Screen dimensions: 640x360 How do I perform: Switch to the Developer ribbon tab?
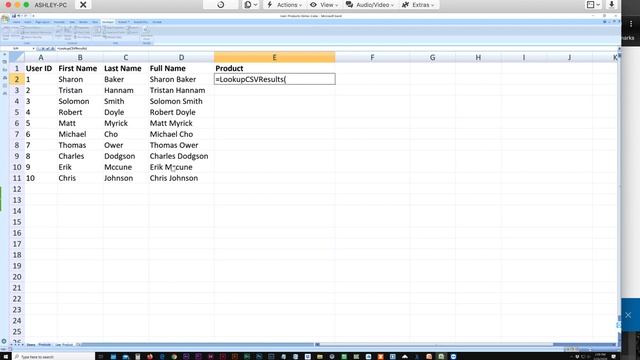(x=108, y=22)
